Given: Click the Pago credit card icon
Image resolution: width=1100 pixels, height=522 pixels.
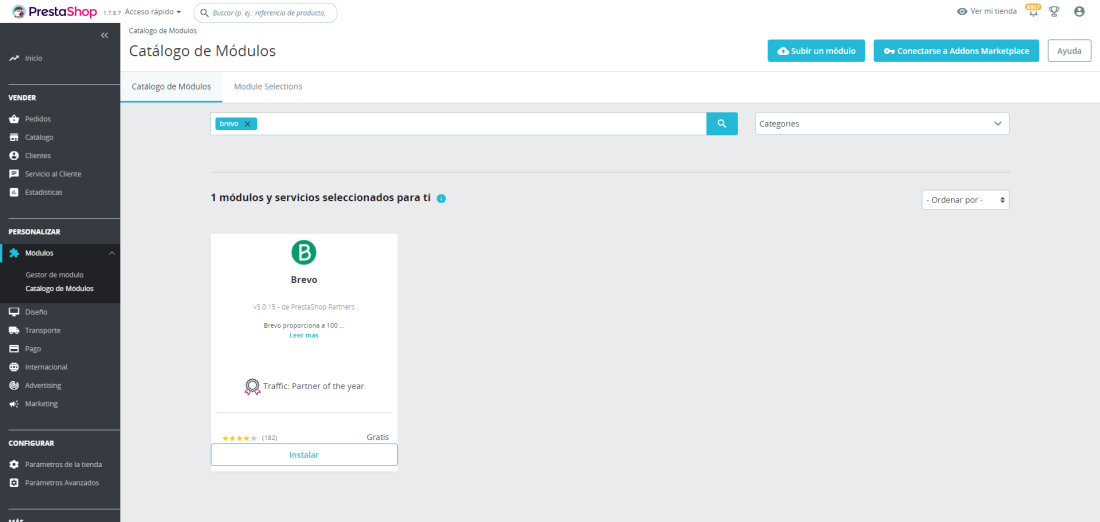Looking at the screenshot, I should pyautogui.click(x=14, y=349).
